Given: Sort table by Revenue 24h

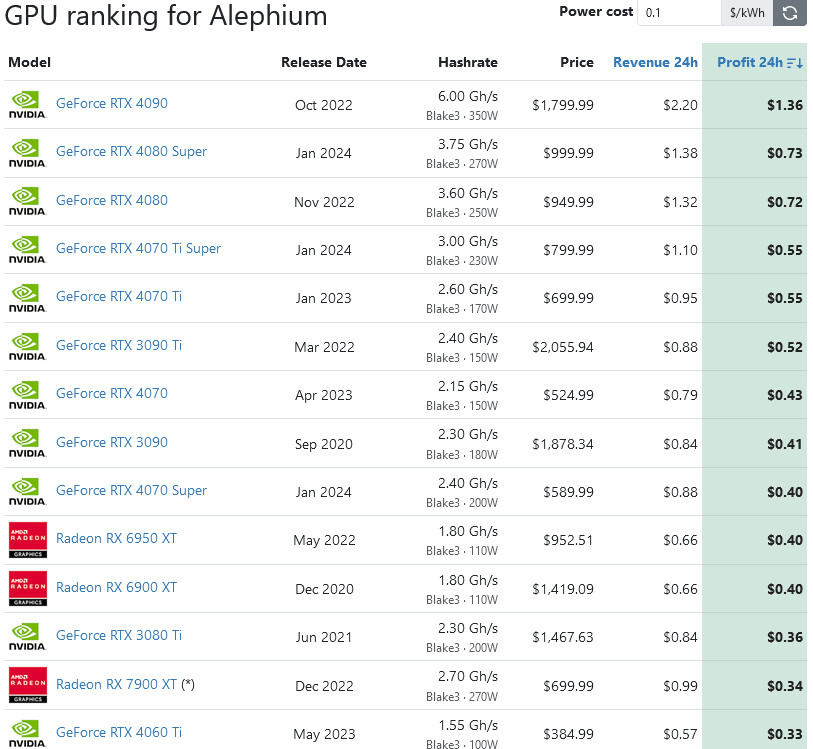Looking at the screenshot, I should pyautogui.click(x=655, y=62).
